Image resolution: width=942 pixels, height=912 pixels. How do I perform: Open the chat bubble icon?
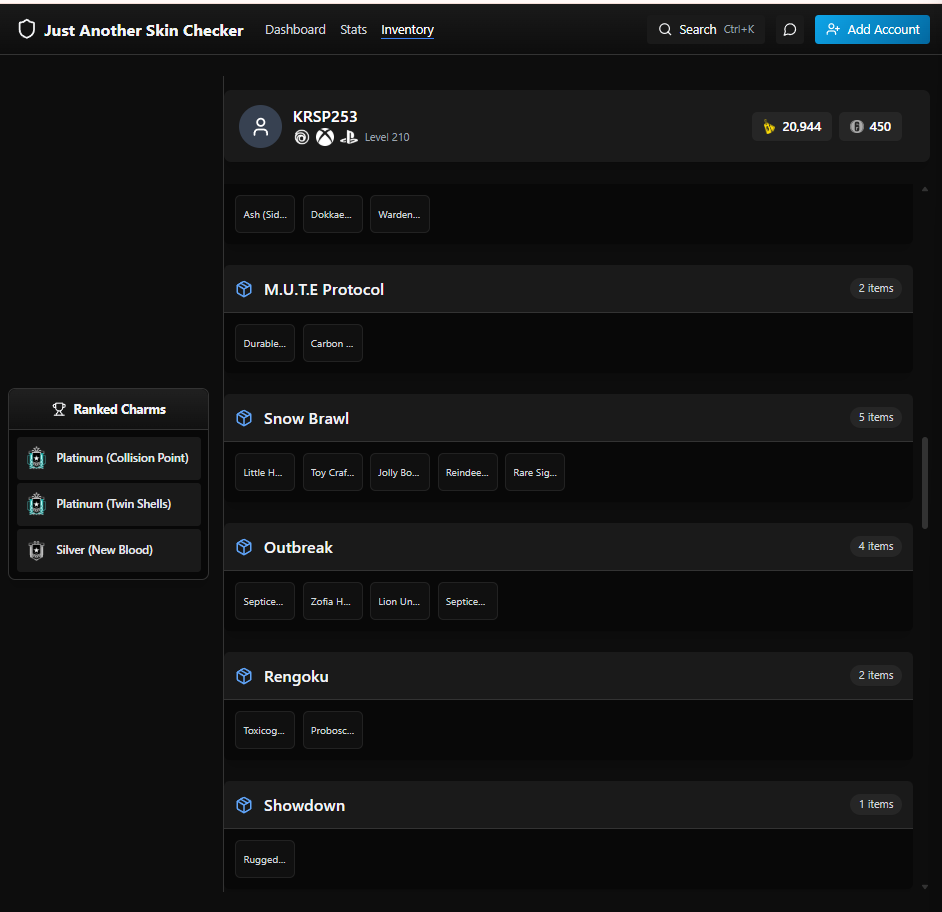(x=790, y=29)
